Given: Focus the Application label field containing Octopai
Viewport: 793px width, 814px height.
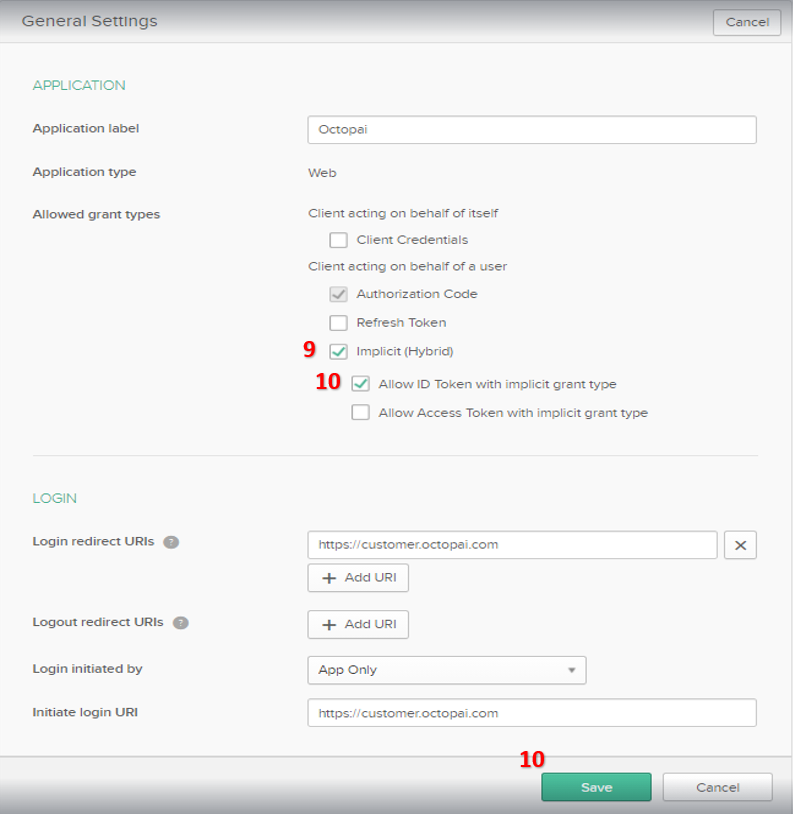Looking at the screenshot, I should click(531, 130).
